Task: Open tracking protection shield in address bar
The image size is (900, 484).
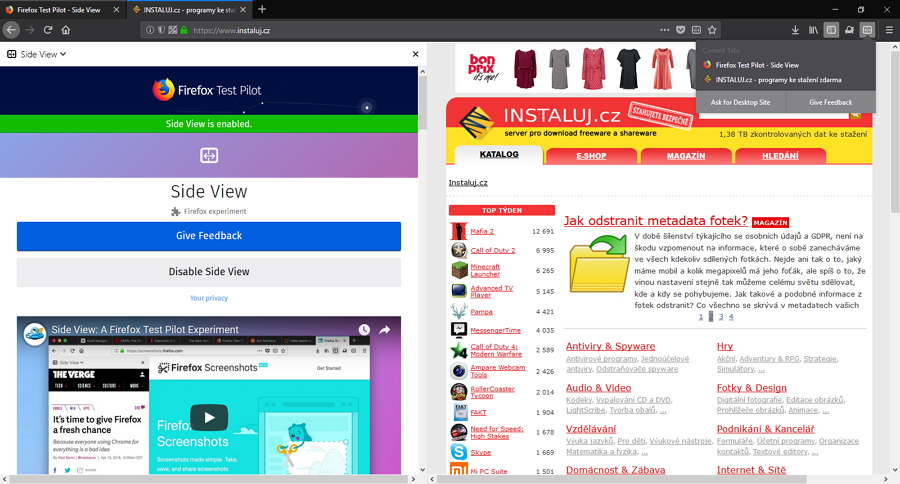Action: click(x=161, y=30)
